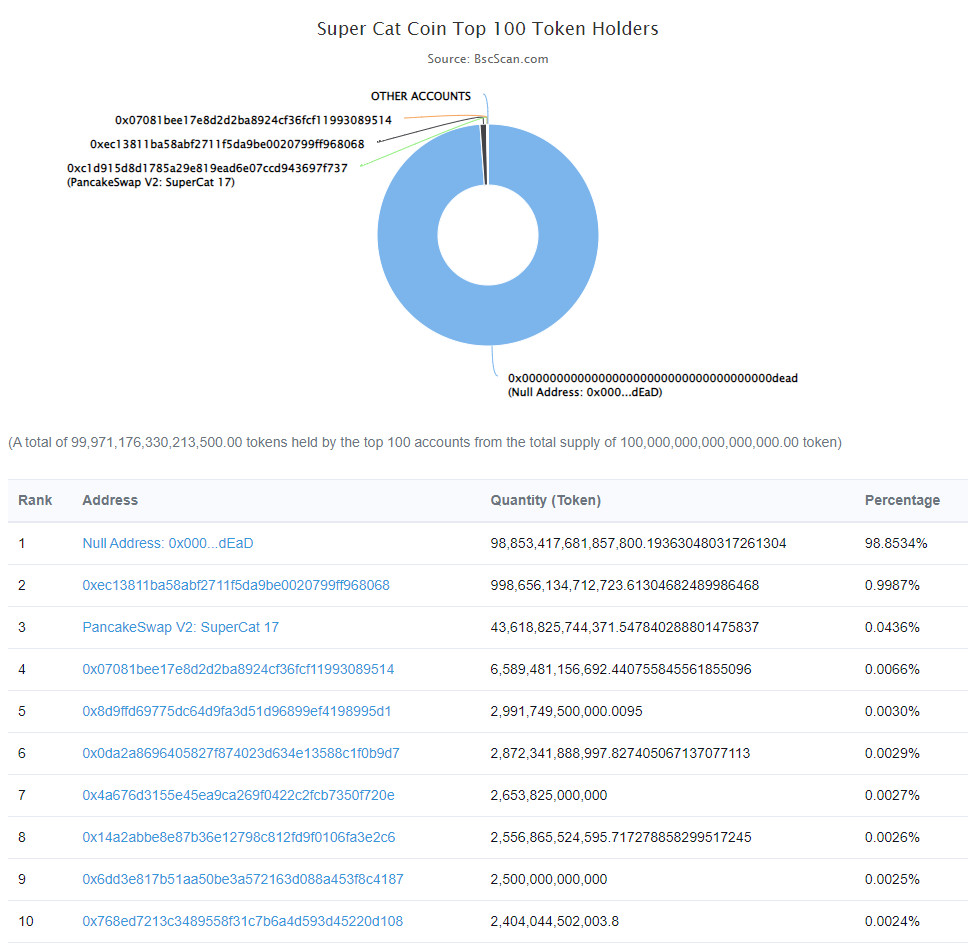
Task: Select quantity 2,872,341,888,997.827405067137077113
Action: tap(620, 753)
